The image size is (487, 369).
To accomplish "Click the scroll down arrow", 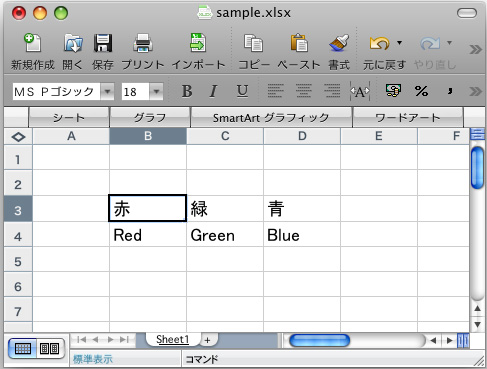I will [477, 324].
